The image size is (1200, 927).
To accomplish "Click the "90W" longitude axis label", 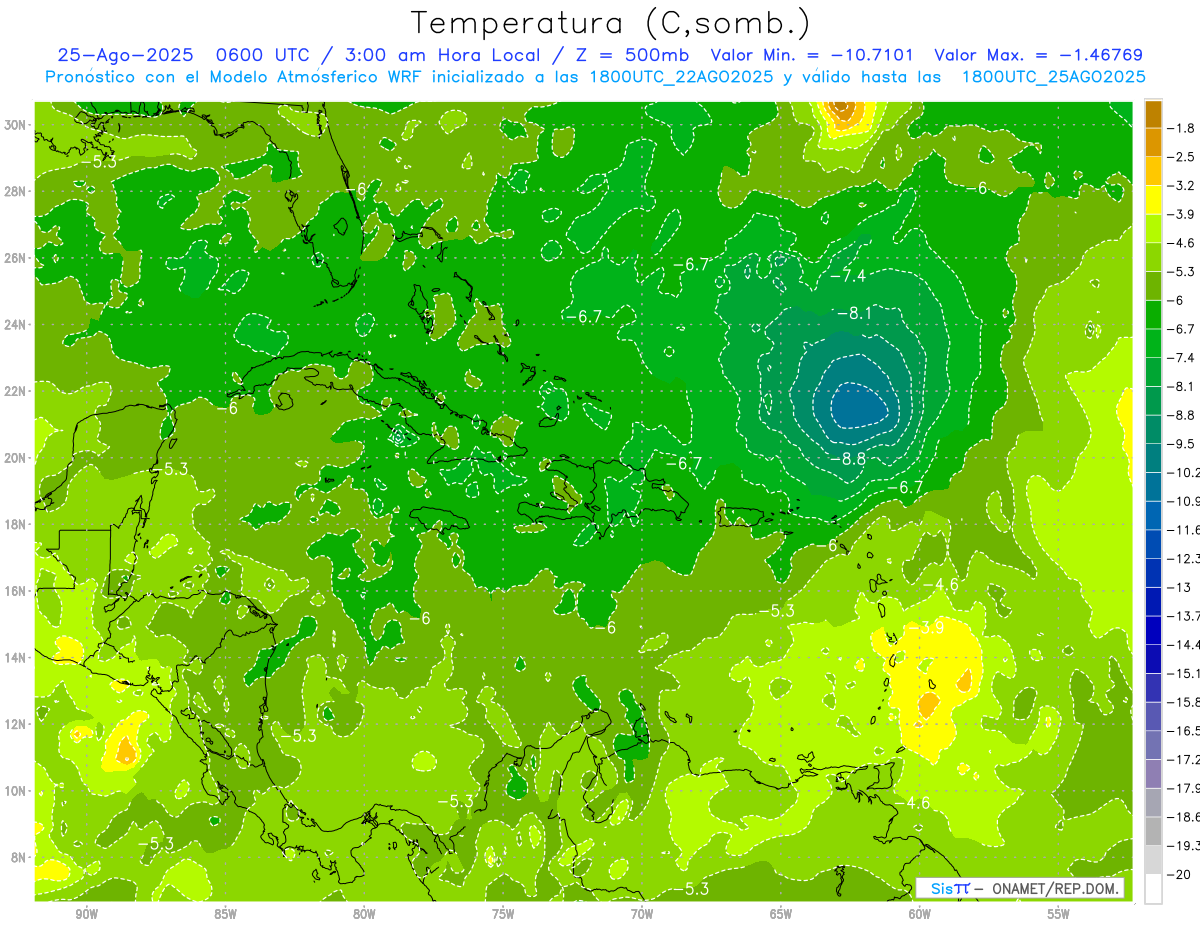I will tap(86, 914).
